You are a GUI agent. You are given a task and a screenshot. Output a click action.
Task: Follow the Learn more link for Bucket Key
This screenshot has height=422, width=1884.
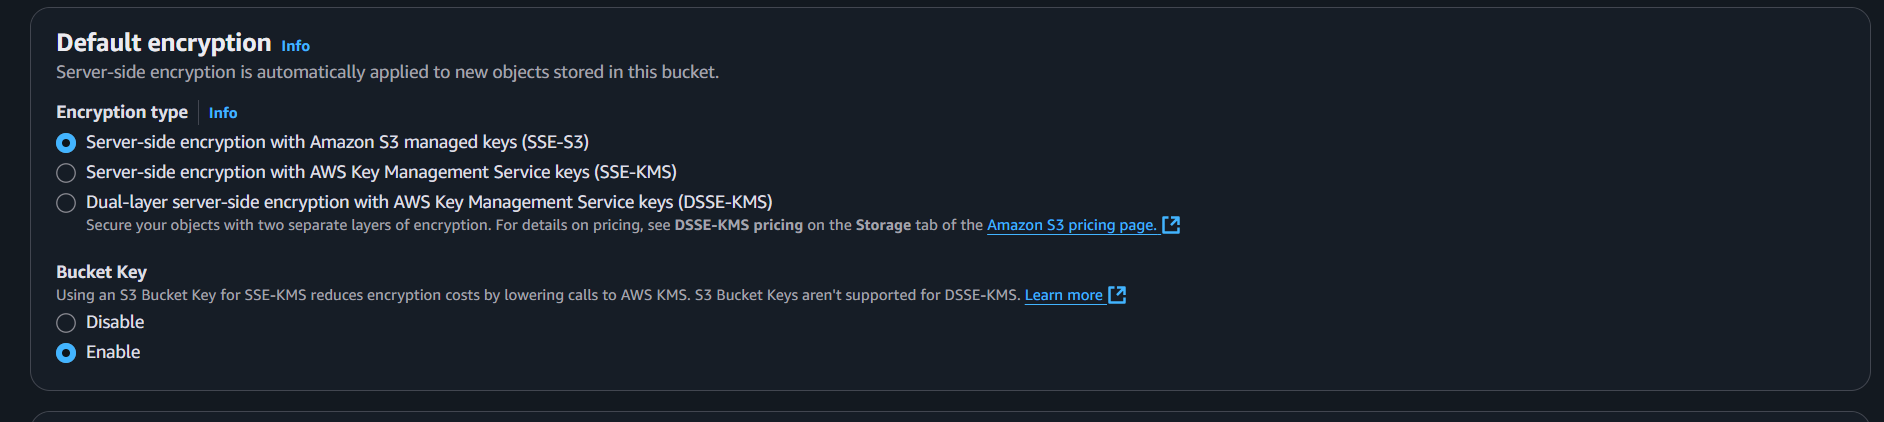(1064, 295)
